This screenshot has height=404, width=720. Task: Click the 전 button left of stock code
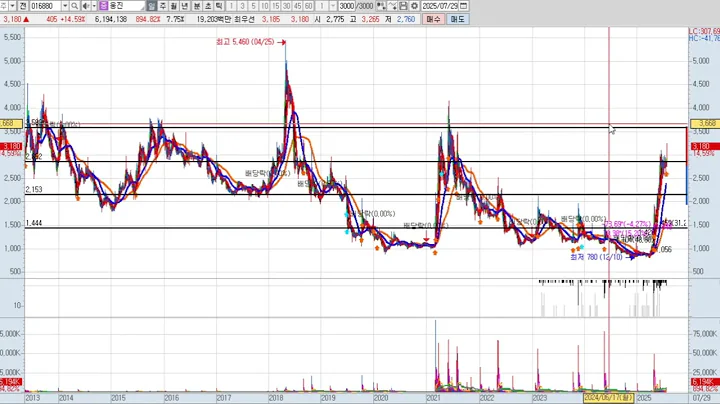point(23,6)
